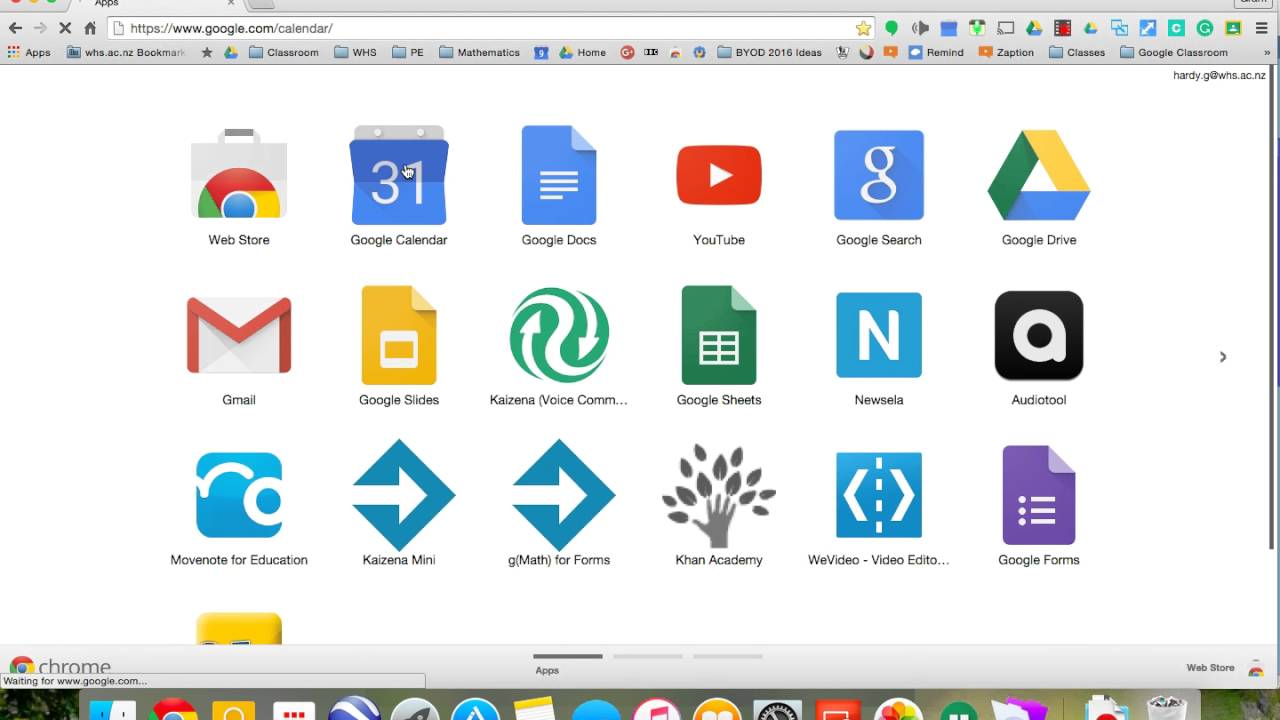1280x720 pixels.
Task: Open the Audiotool app
Action: tap(1039, 347)
